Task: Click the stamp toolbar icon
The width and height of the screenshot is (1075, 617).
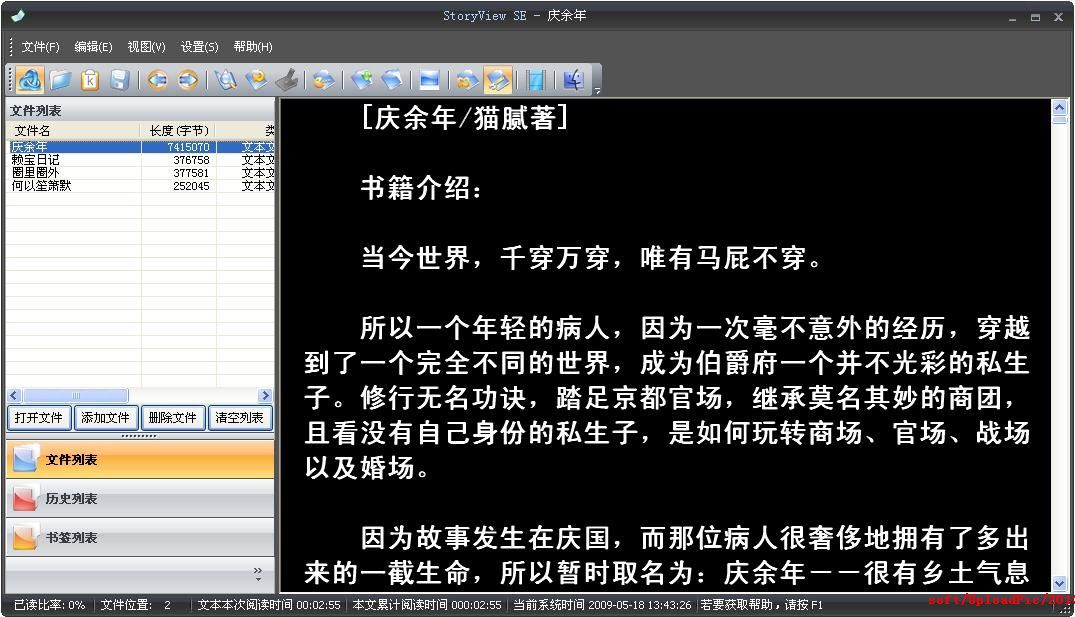Action: (287, 80)
